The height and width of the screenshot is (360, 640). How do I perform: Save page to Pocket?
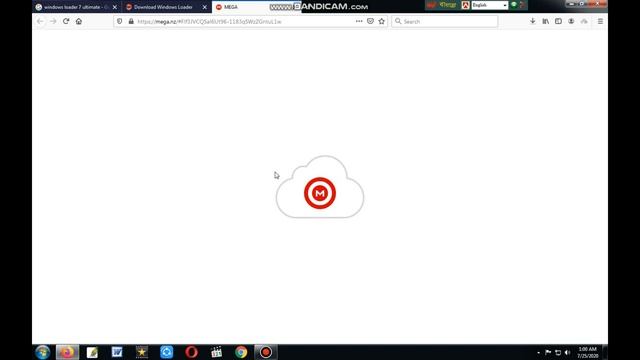(x=370, y=21)
